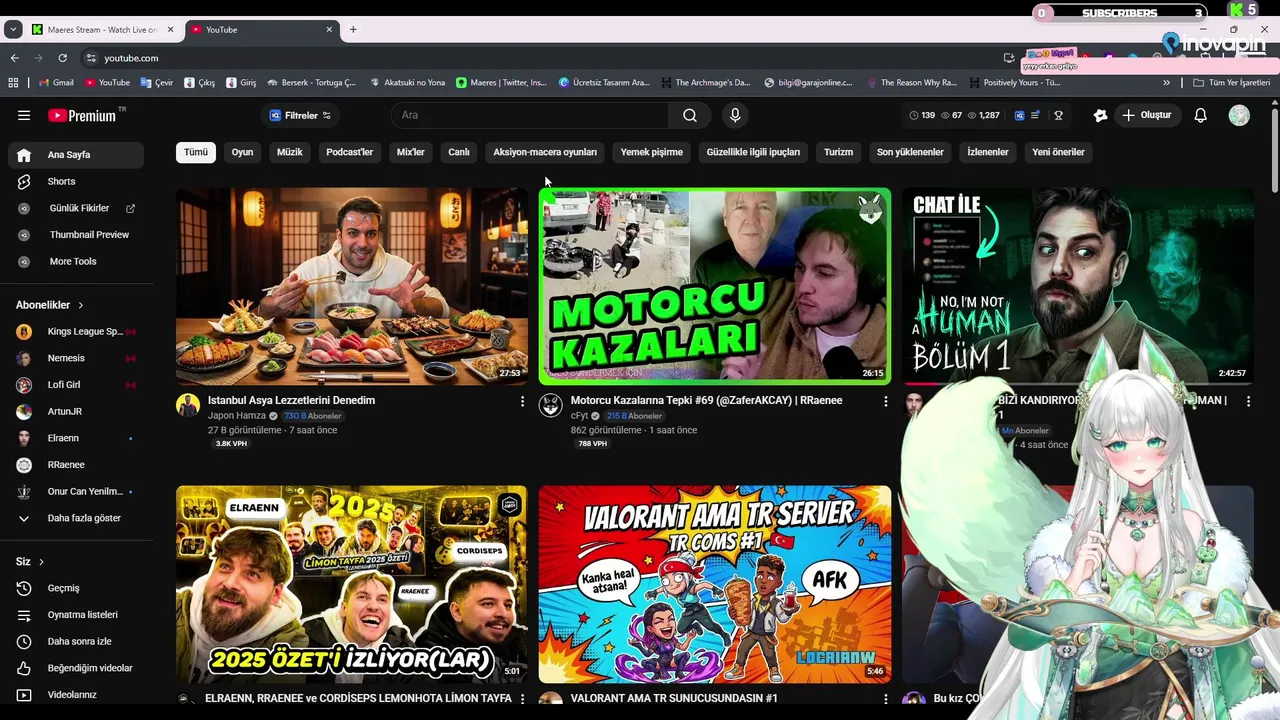Image resolution: width=1280 pixels, height=720 pixels.
Task: Open the YouTube hamburger guide menu
Action: (24, 115)
